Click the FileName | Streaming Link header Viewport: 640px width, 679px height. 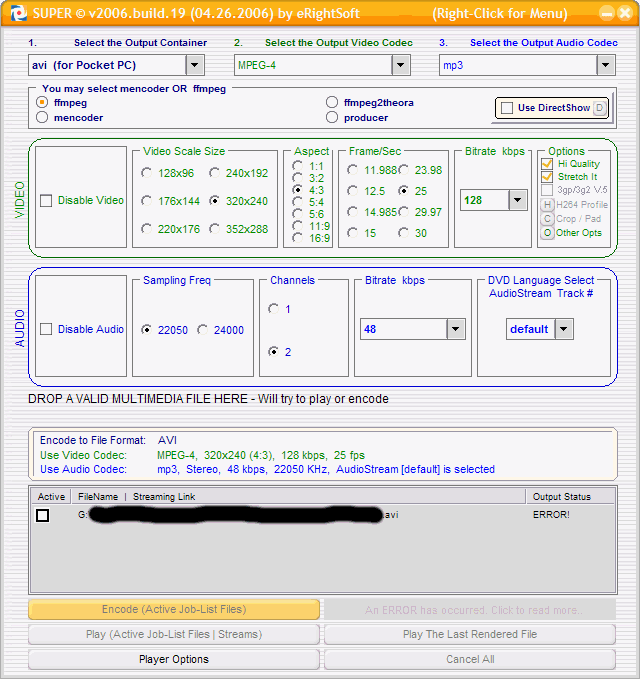pyautogui.click(x=299, y=497)
